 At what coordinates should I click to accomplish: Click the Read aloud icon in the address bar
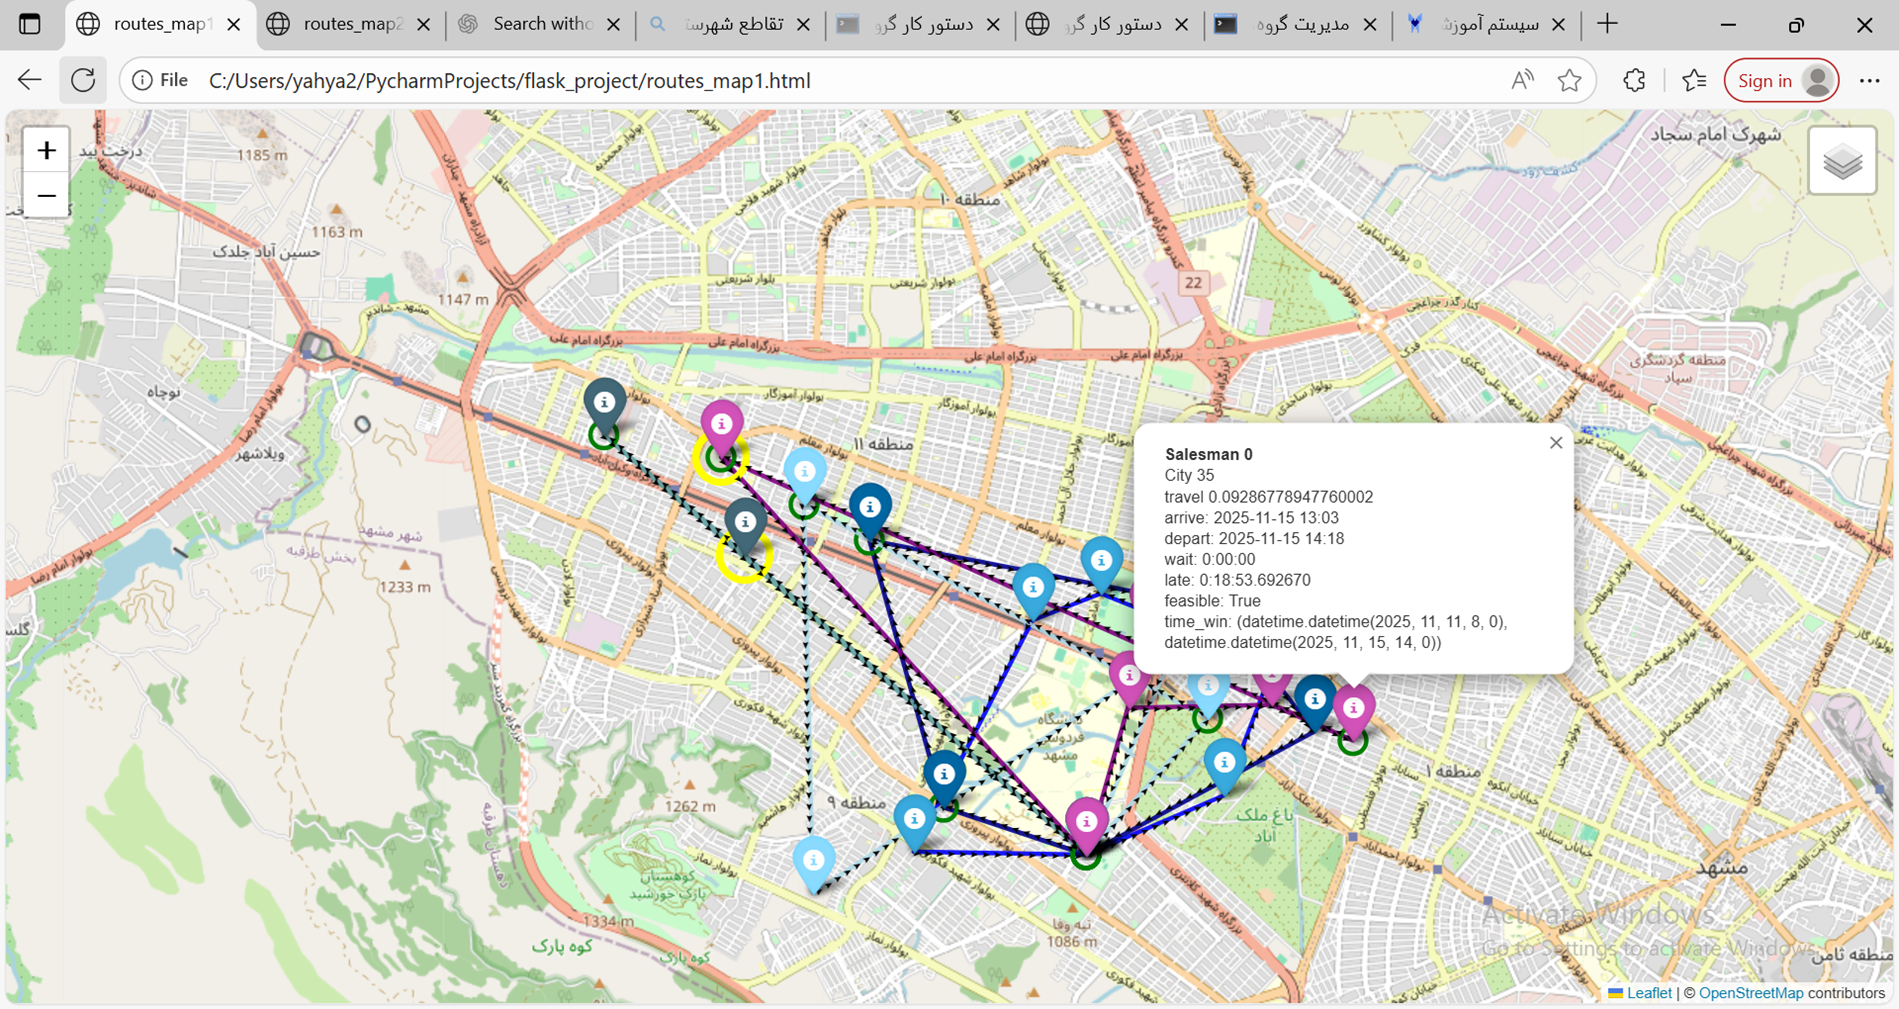pos(1522,81)
